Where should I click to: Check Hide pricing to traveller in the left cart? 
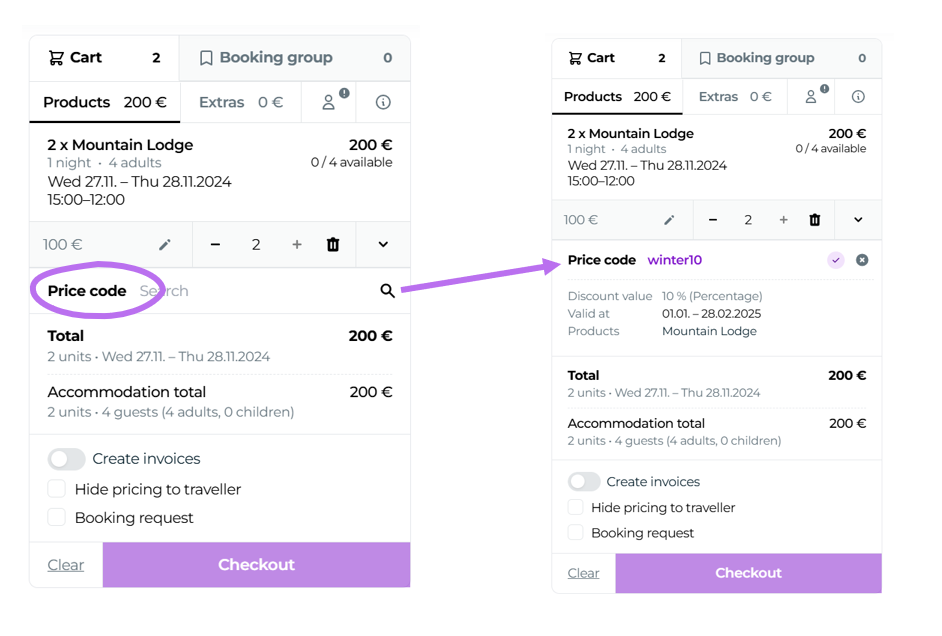(x=57, y=489)
